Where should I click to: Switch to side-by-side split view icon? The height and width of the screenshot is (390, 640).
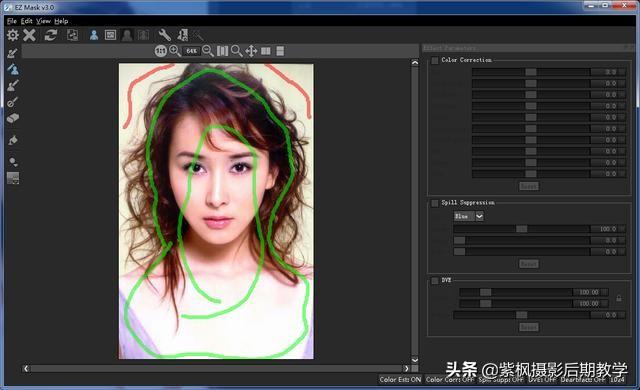click(x=266, y=51)
